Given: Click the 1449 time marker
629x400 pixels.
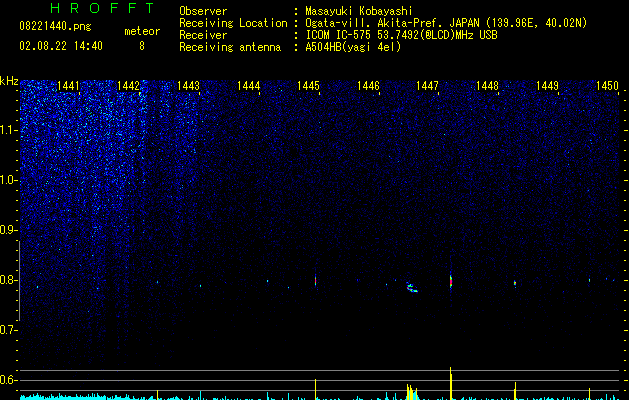Looking at the screenshot, I should (x=547, y=86).
